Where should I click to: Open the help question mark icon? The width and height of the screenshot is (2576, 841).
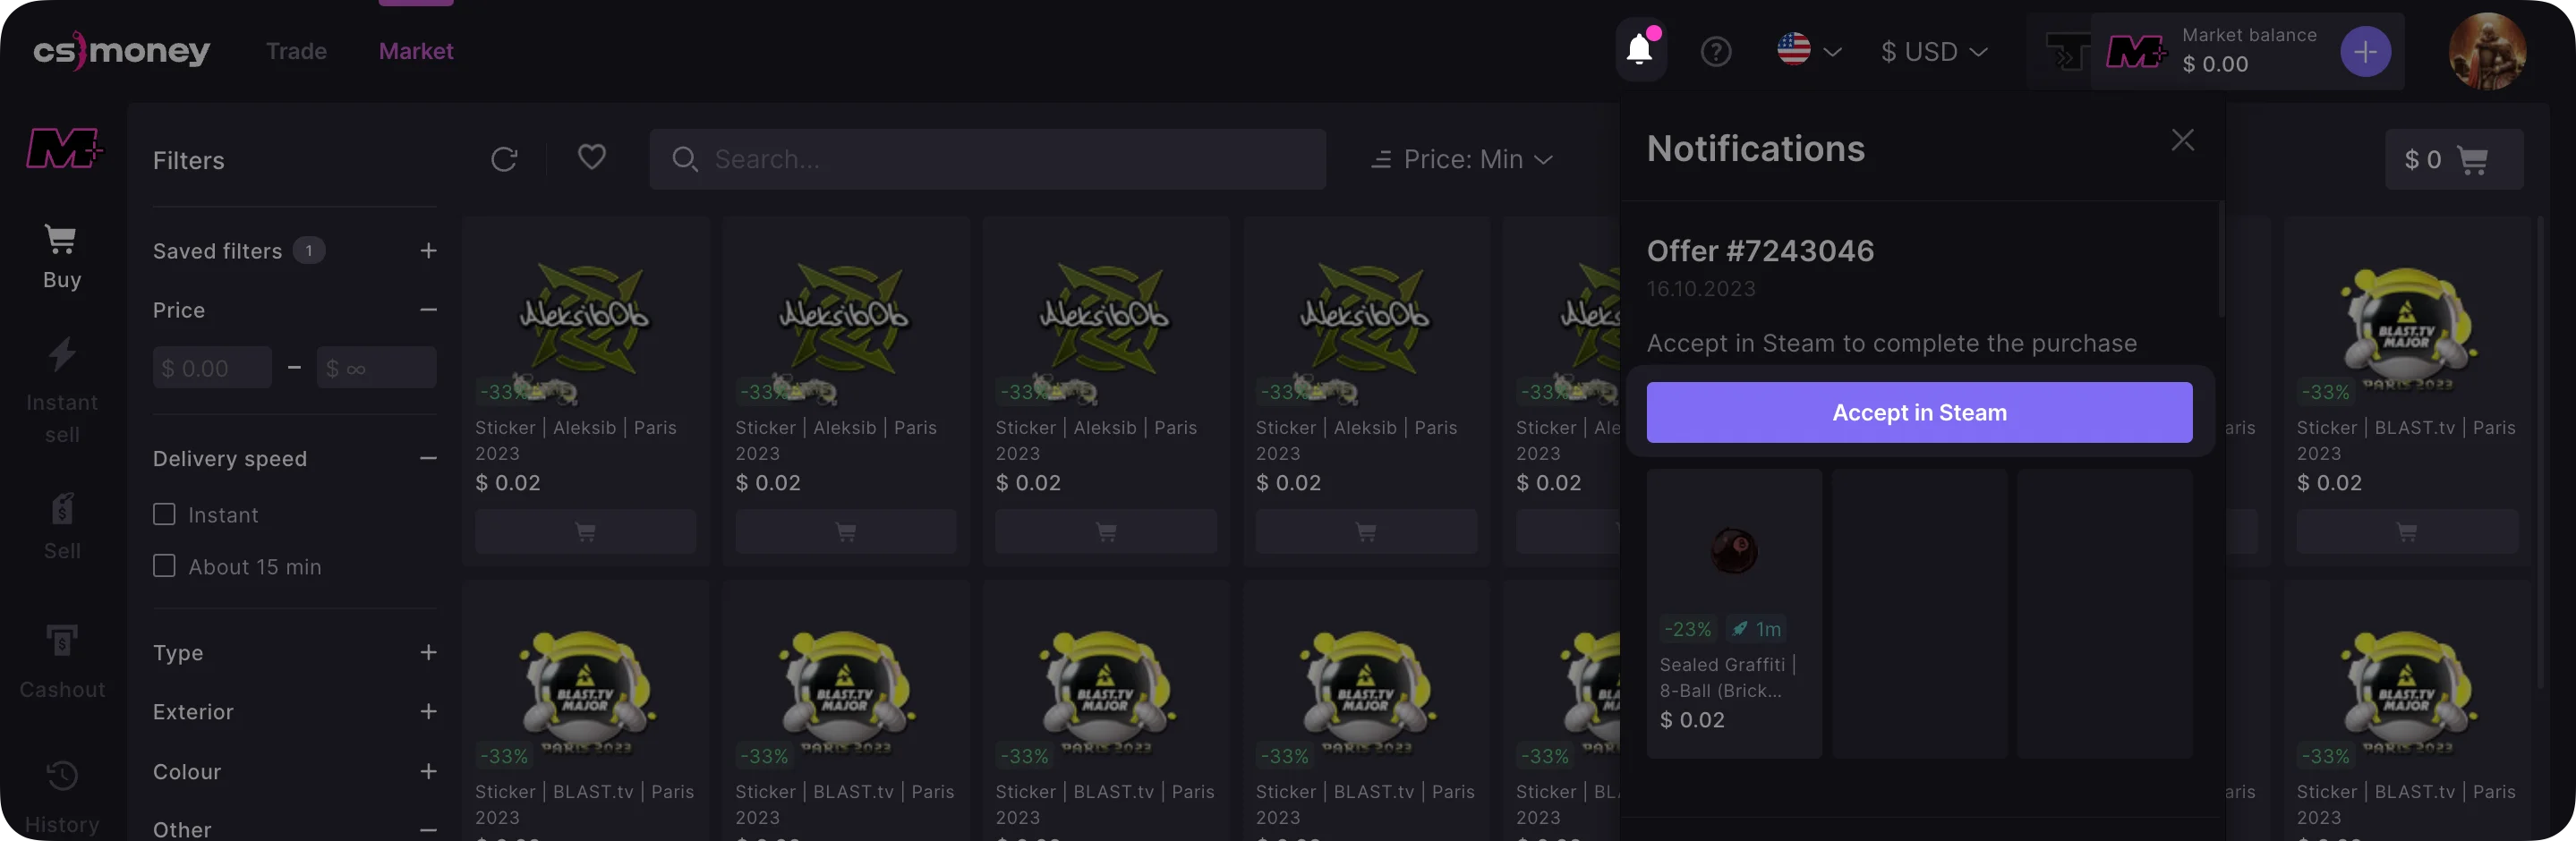click(1716, 51)
